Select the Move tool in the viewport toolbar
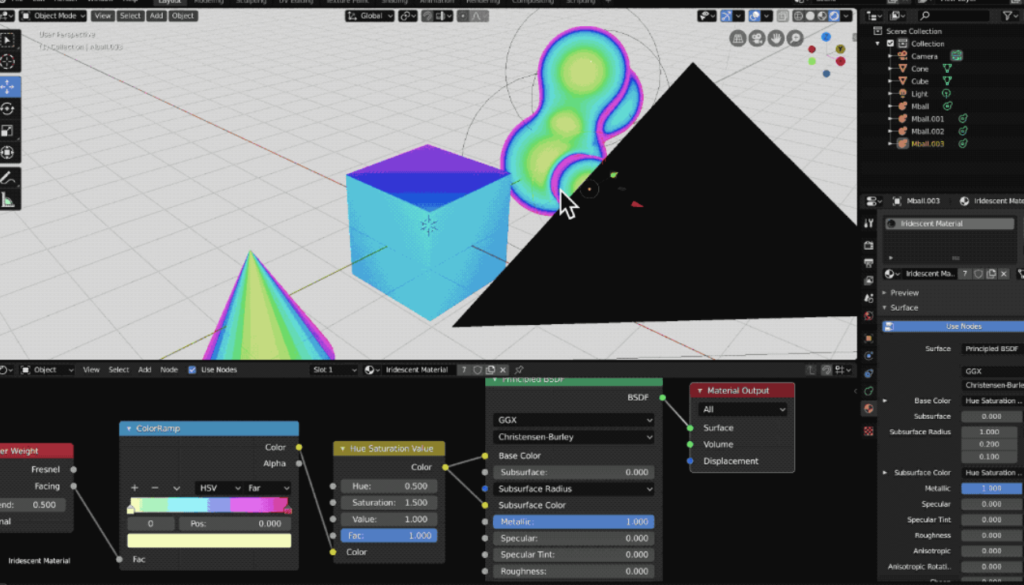 [x=8, y=86]
